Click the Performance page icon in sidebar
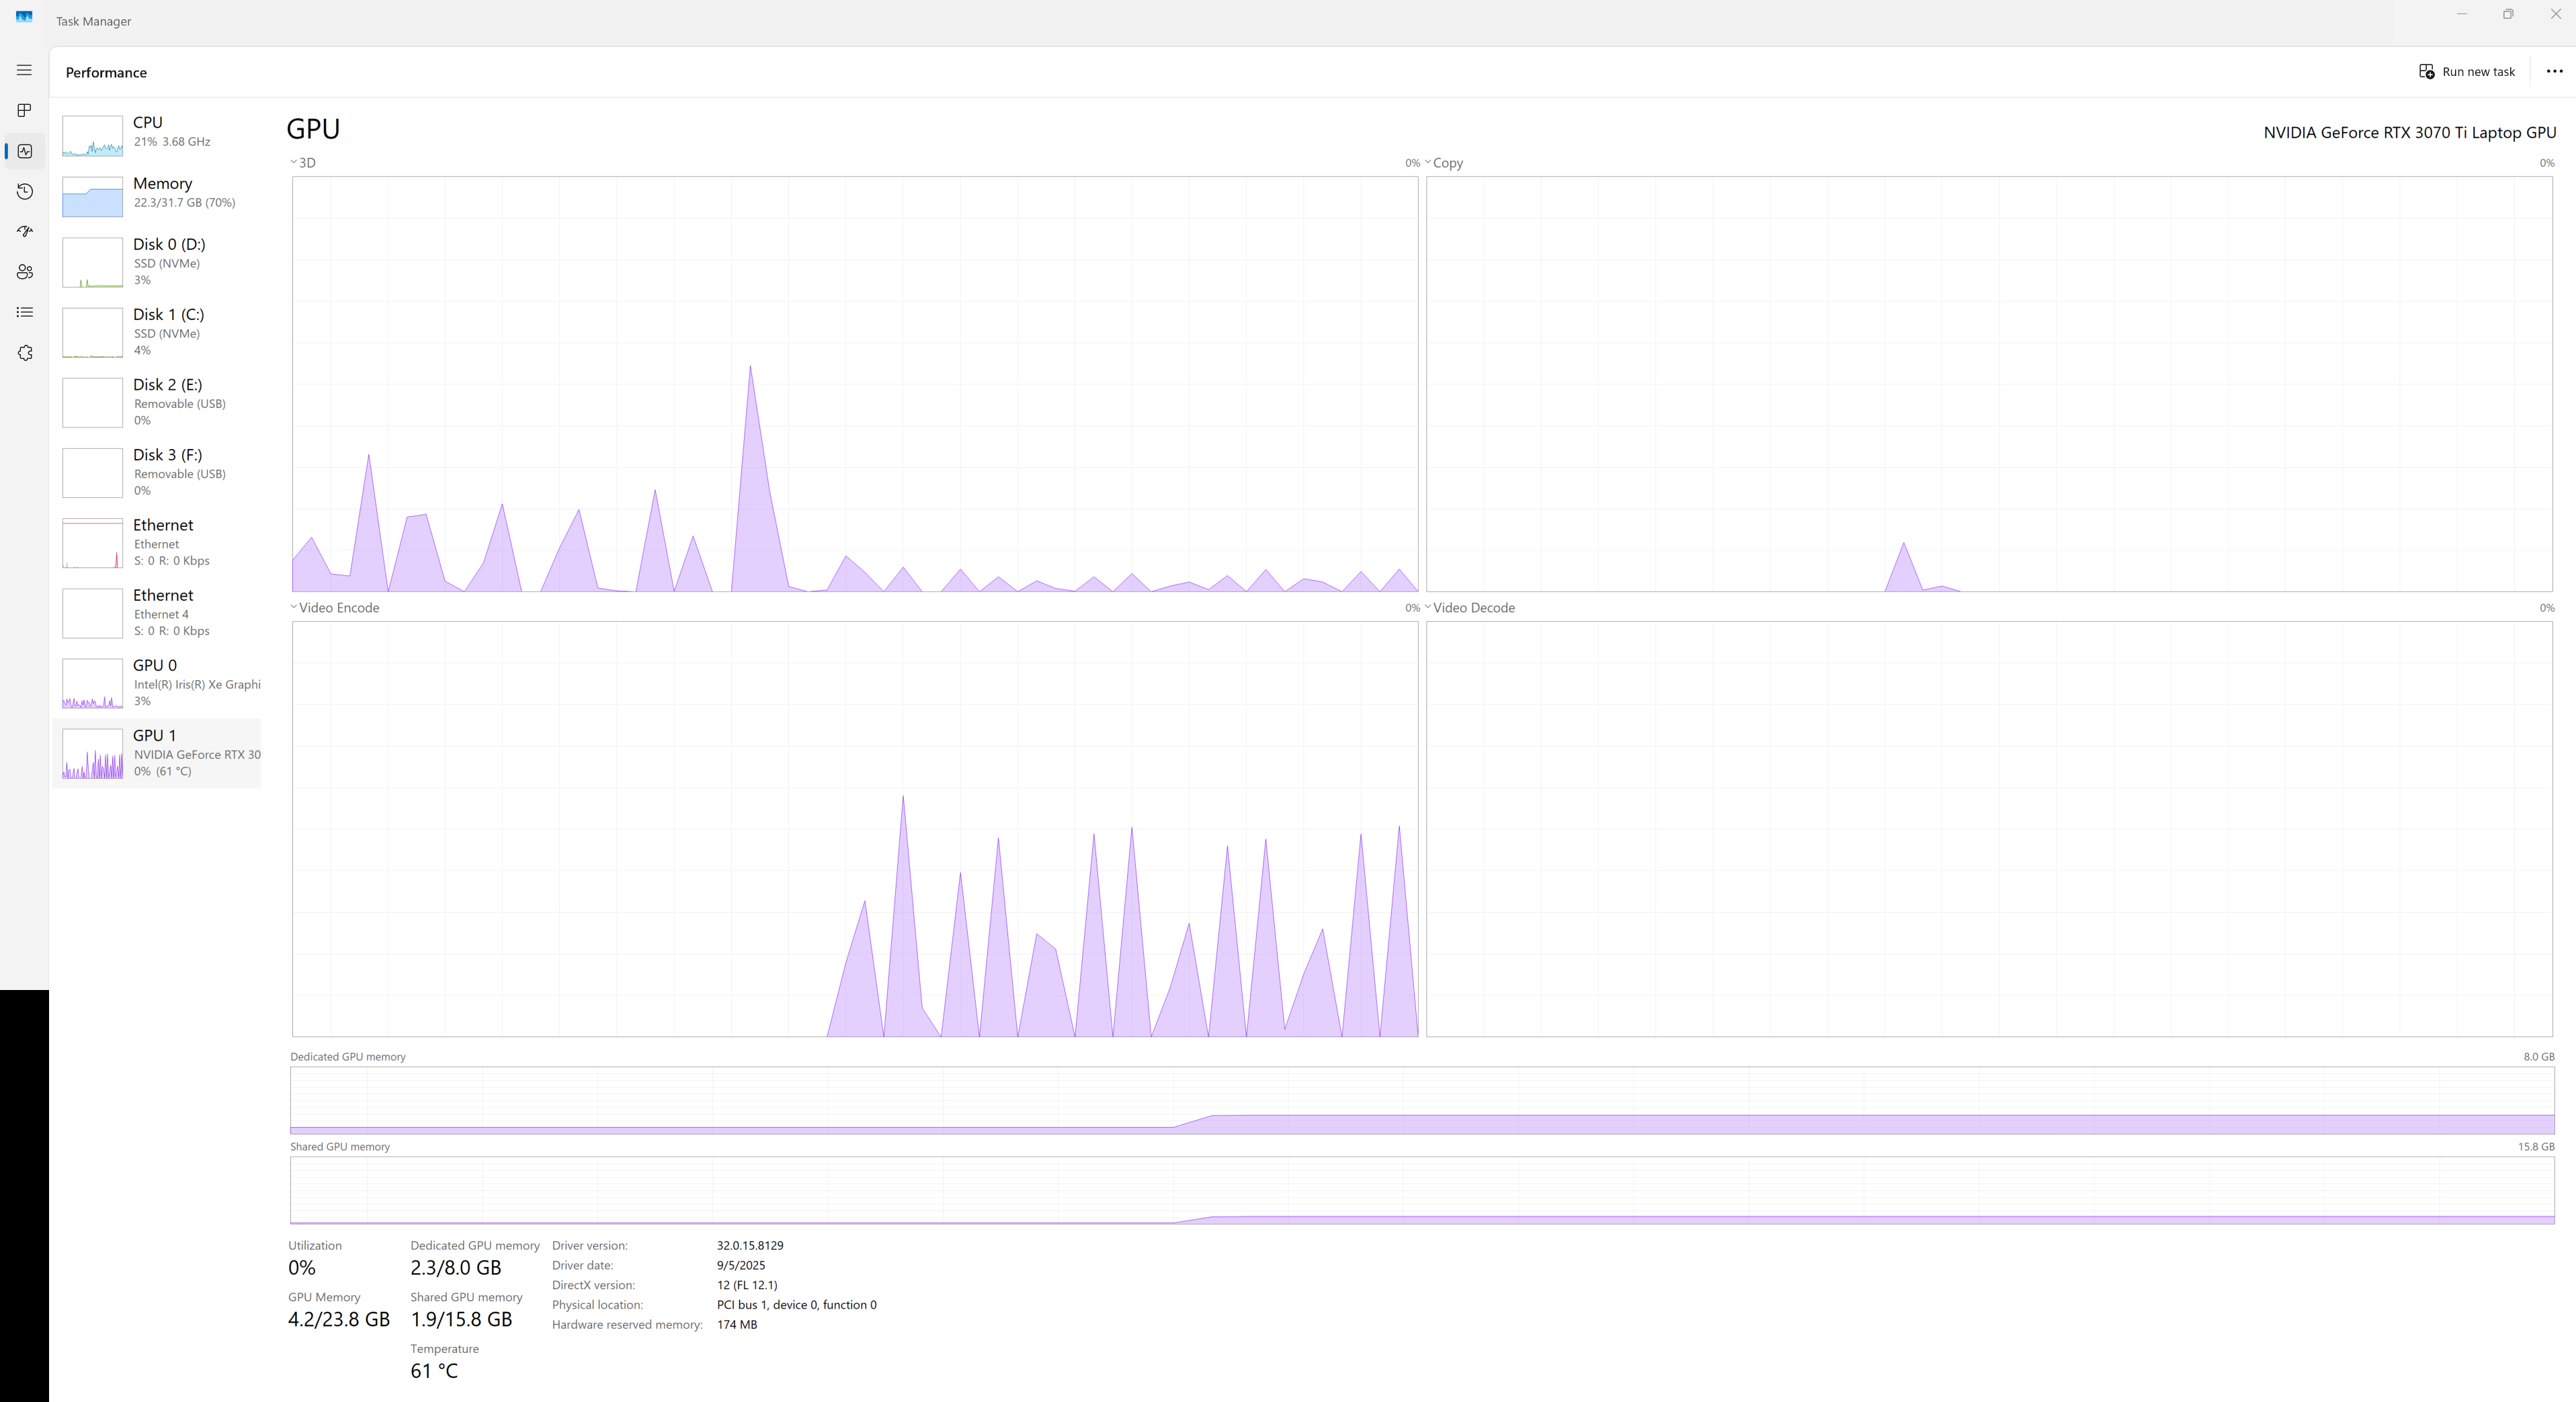This screenshot has width=2576, height=1402. click(x=24, y=151)
